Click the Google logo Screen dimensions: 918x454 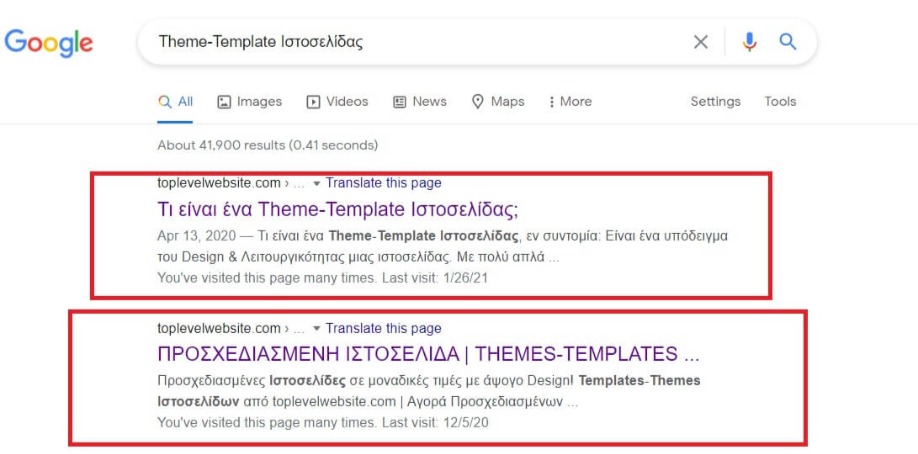tap(49, 43)
